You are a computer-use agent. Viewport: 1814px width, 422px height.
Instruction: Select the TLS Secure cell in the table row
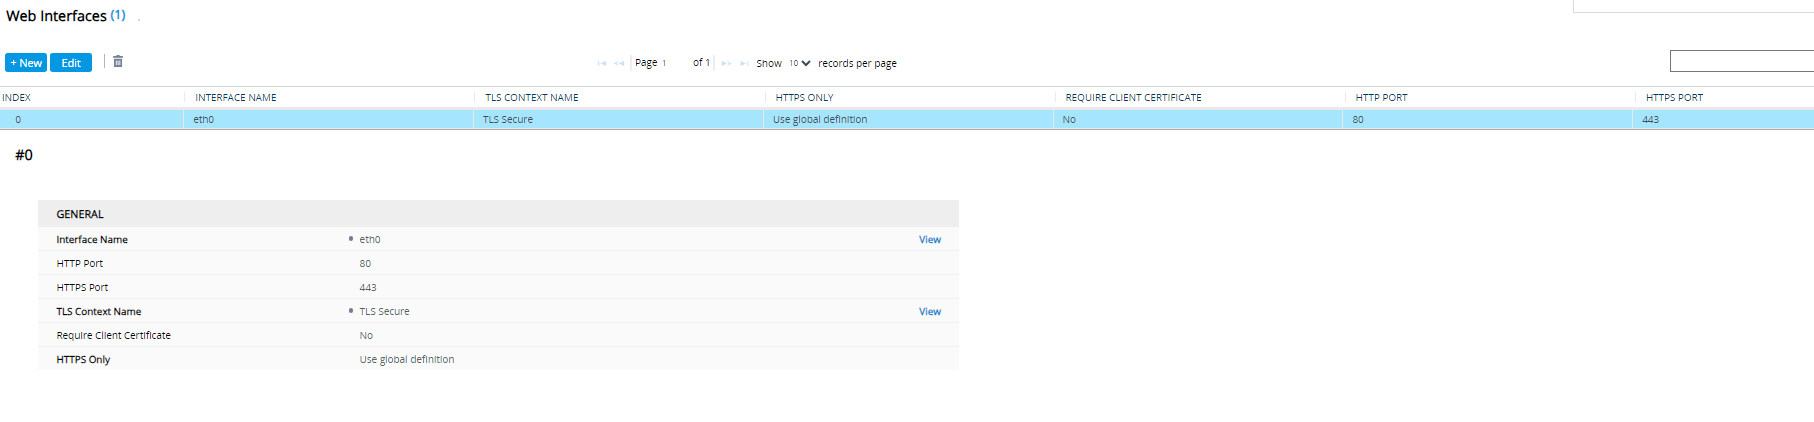point(617,119)
